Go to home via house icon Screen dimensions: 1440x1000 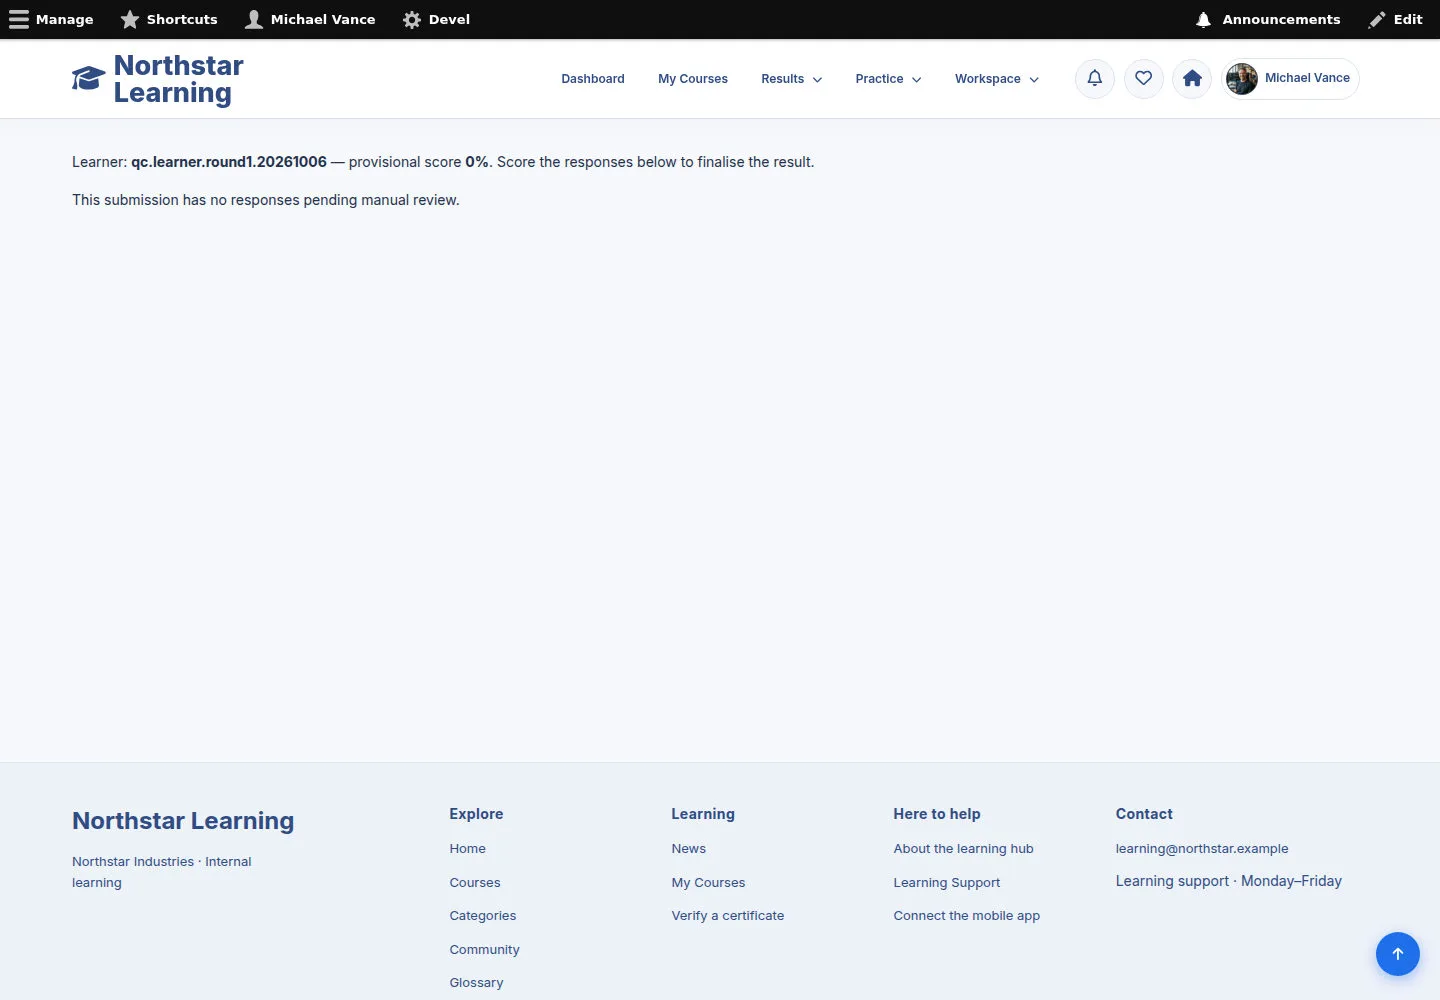[x=1192, y=79]
